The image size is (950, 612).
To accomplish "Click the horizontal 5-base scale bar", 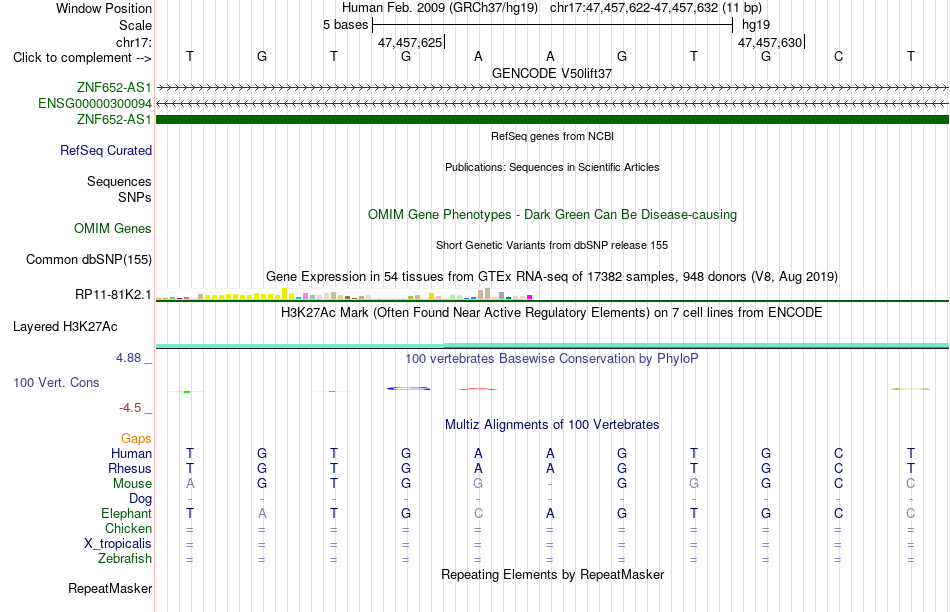I will tap(552, 25).
